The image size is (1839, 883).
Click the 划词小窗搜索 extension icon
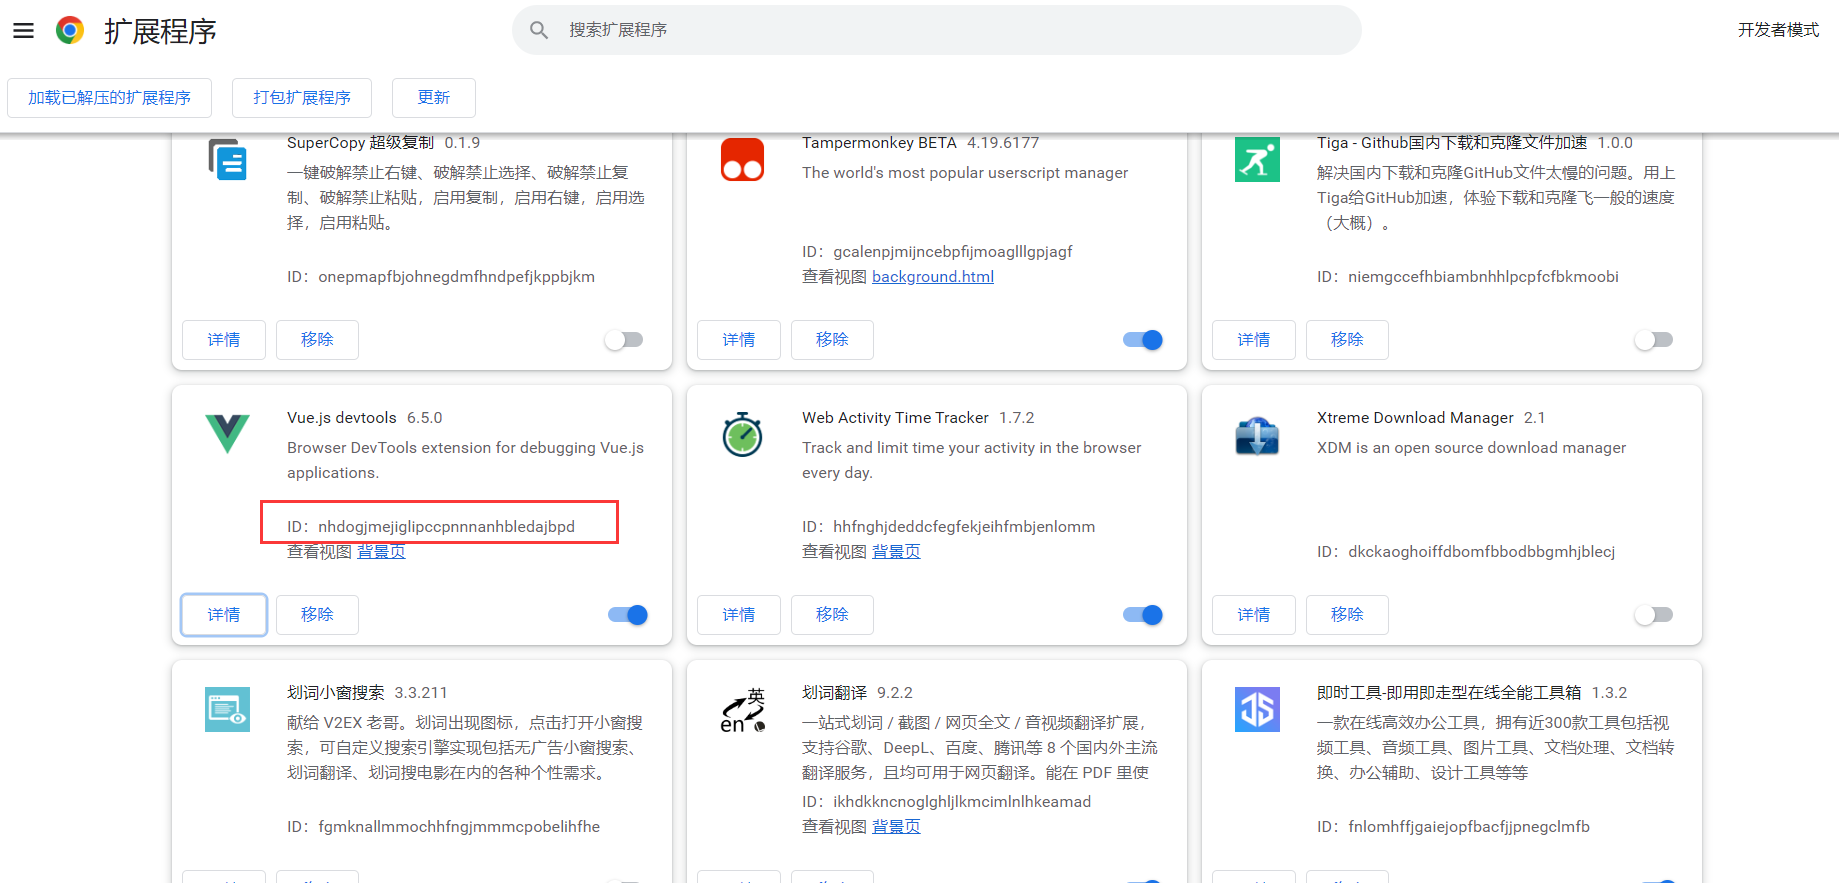click(227, 710)
